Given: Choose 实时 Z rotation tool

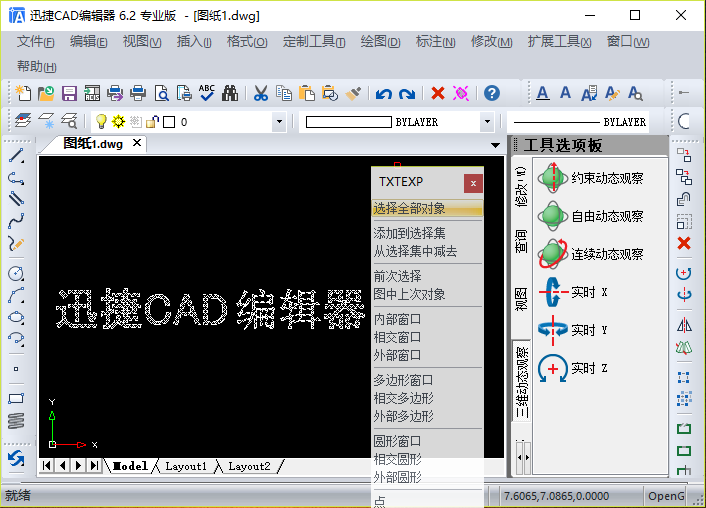Looking at the screenshot, I should (x=573, y=368).
